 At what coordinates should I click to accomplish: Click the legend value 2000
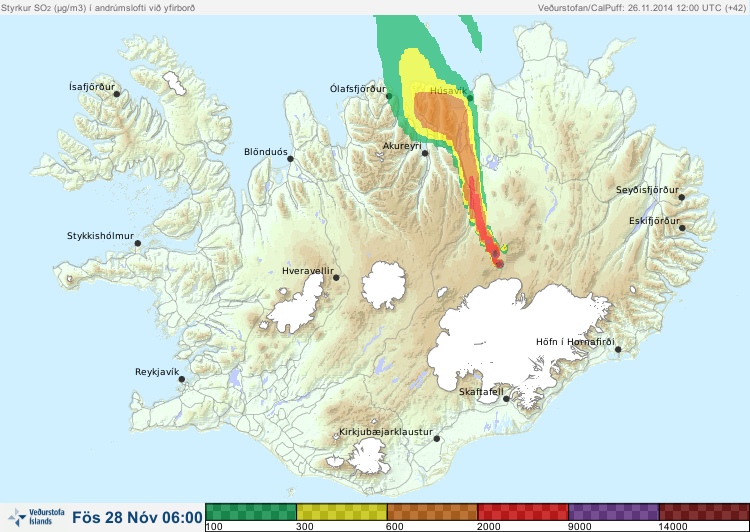(489, 527)
